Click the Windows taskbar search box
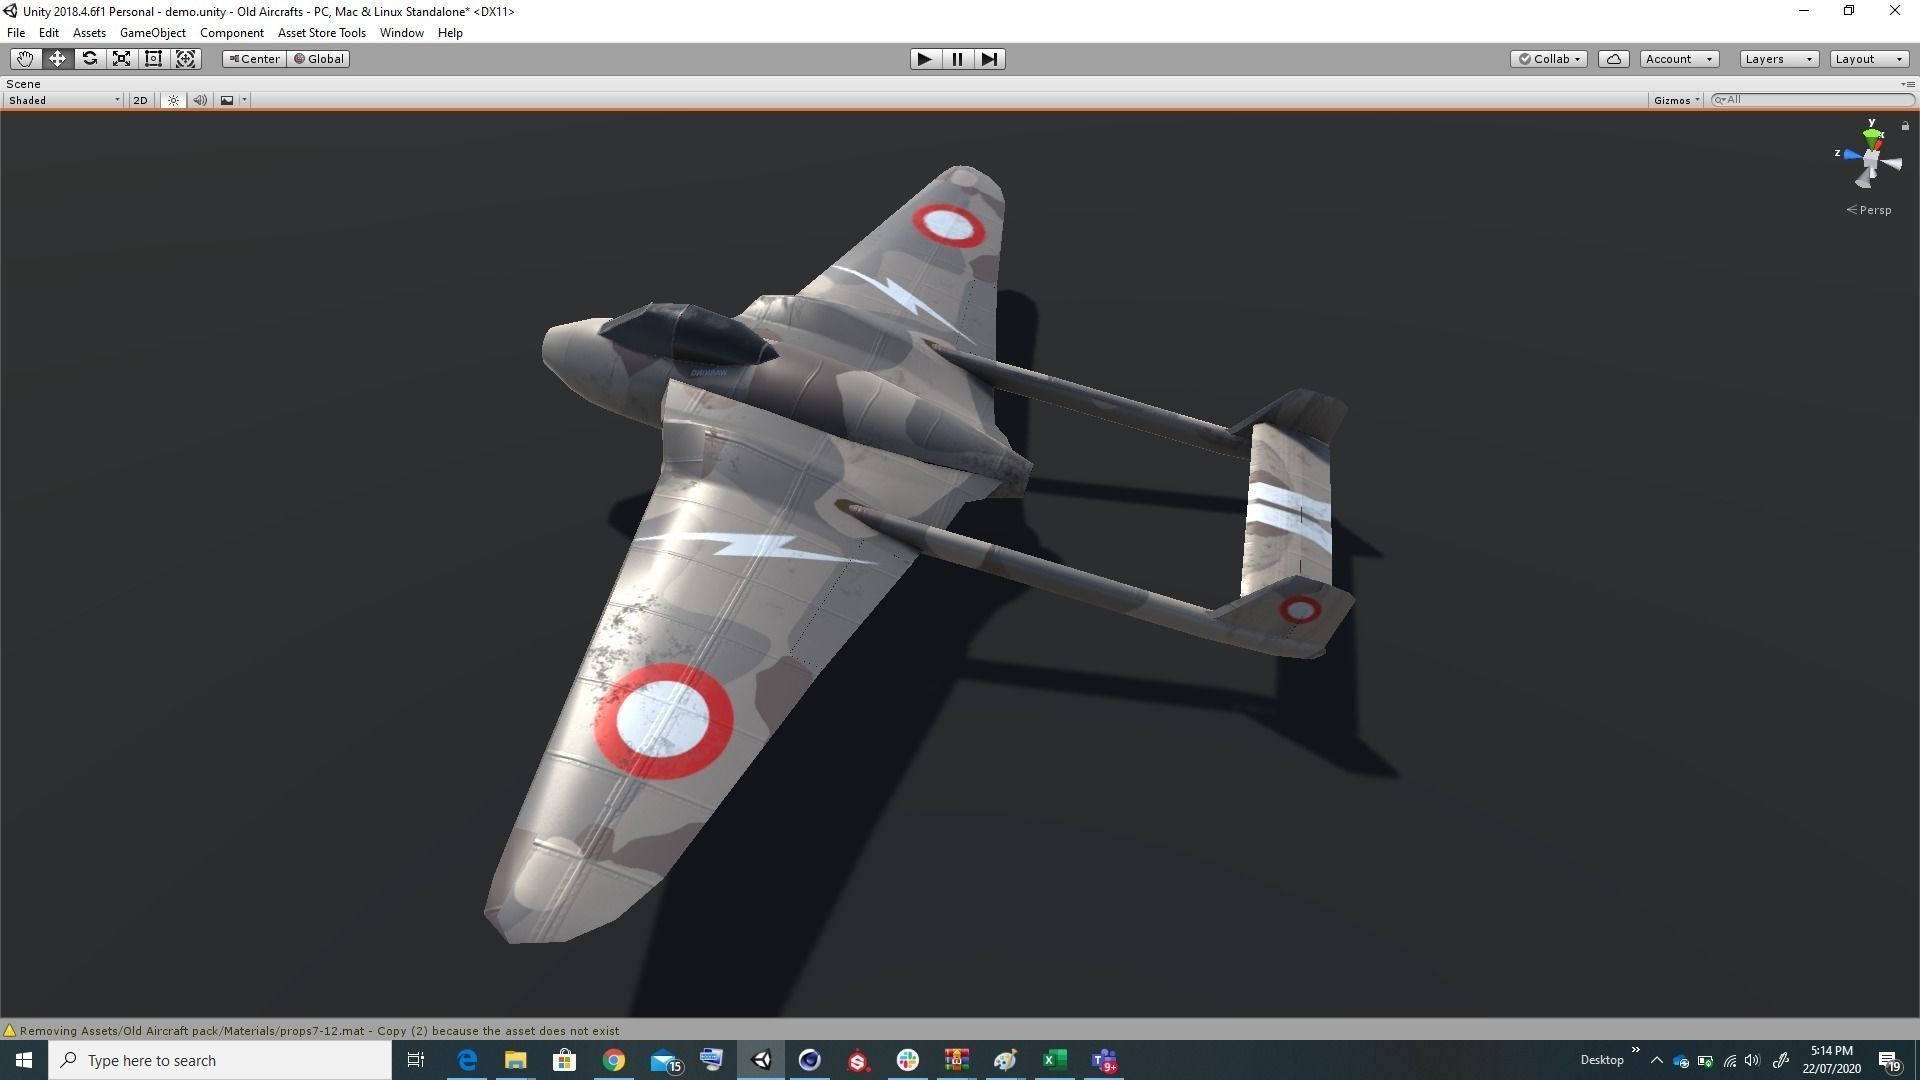1920x1080 pixels. (x=220, y=1060)
